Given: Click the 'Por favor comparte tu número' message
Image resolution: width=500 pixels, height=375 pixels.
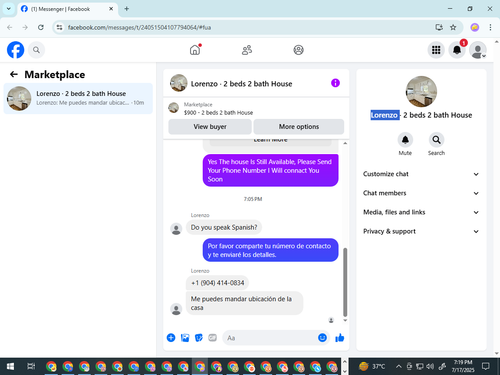Looking at the screenshot, I should 270,250.
